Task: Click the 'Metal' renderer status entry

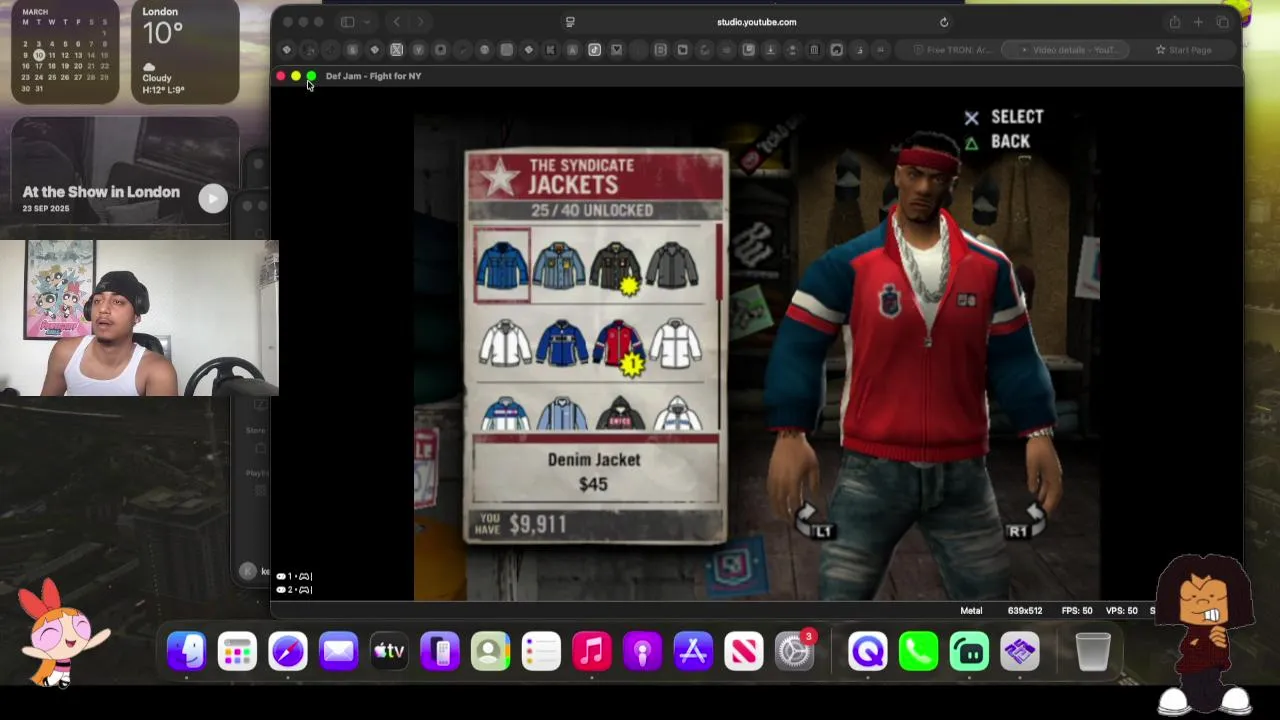Action: (x=971, y=611)
